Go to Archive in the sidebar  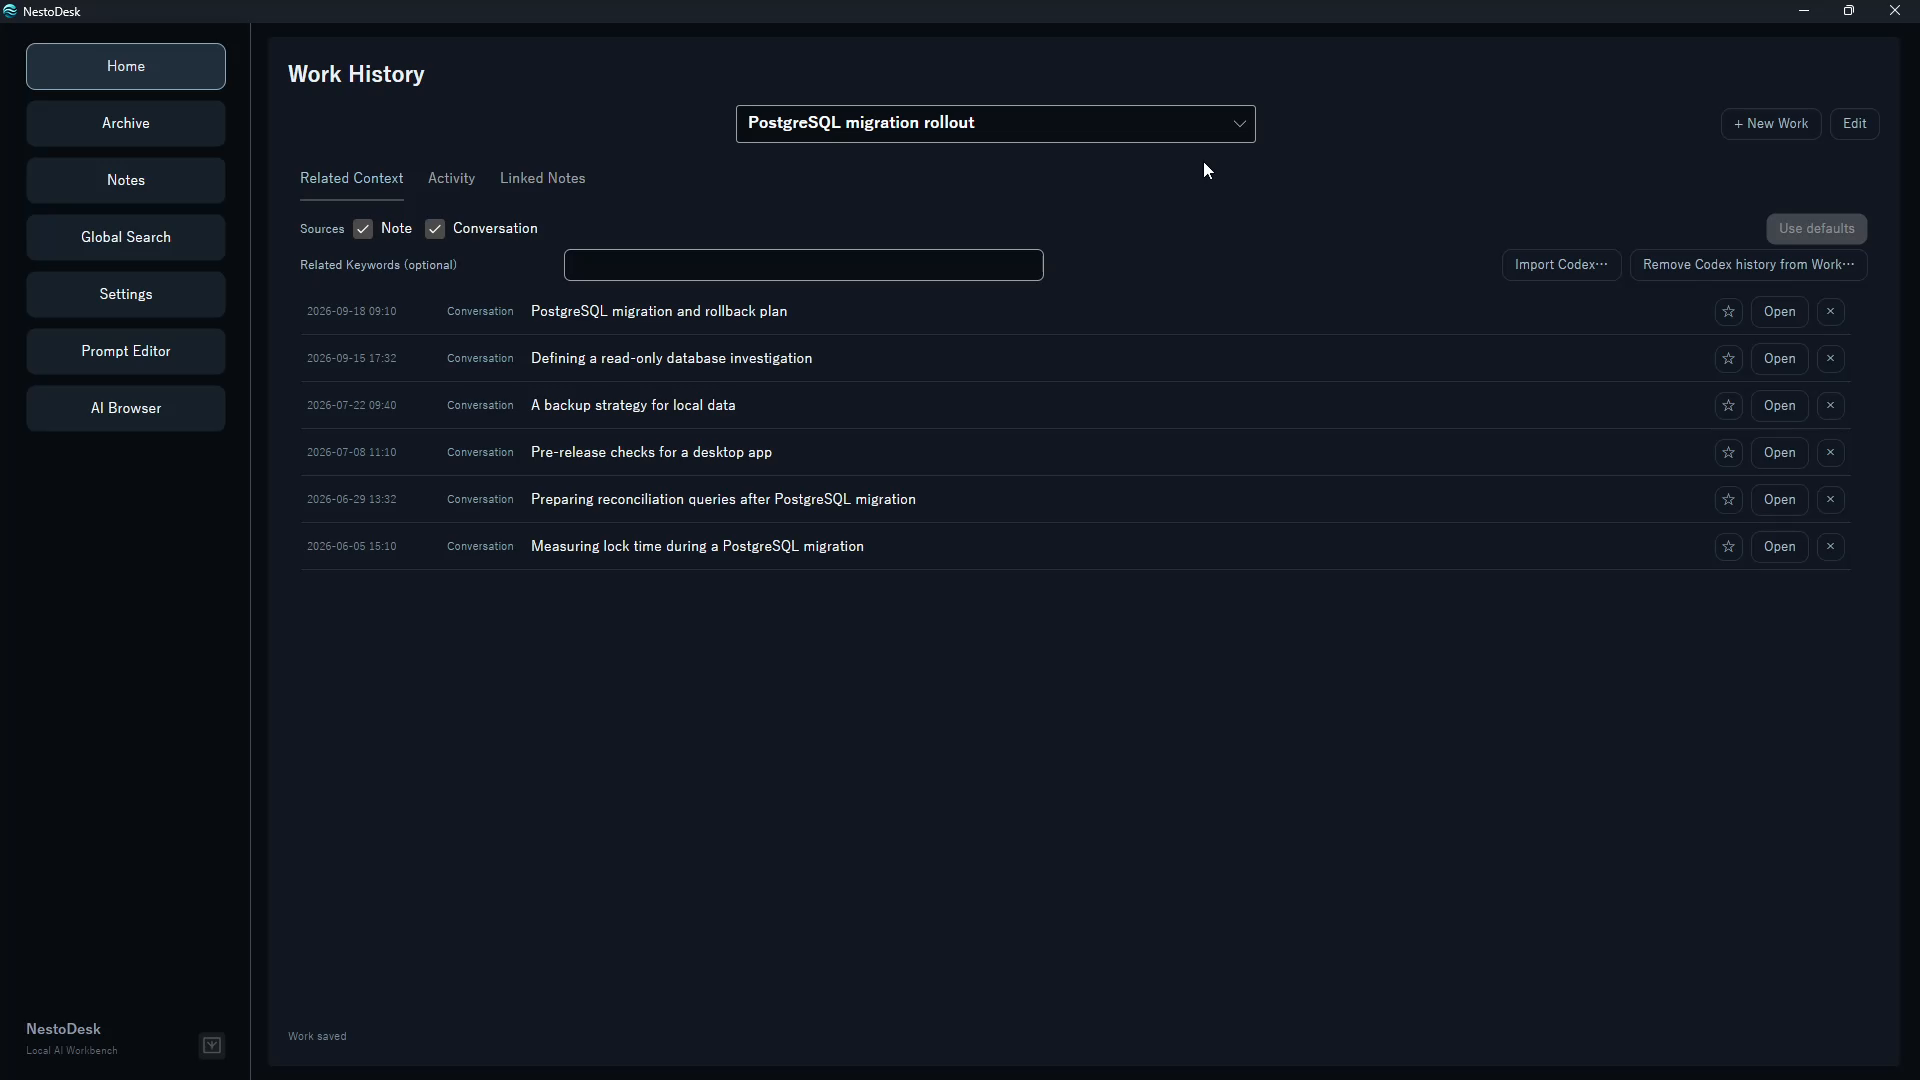126,124
